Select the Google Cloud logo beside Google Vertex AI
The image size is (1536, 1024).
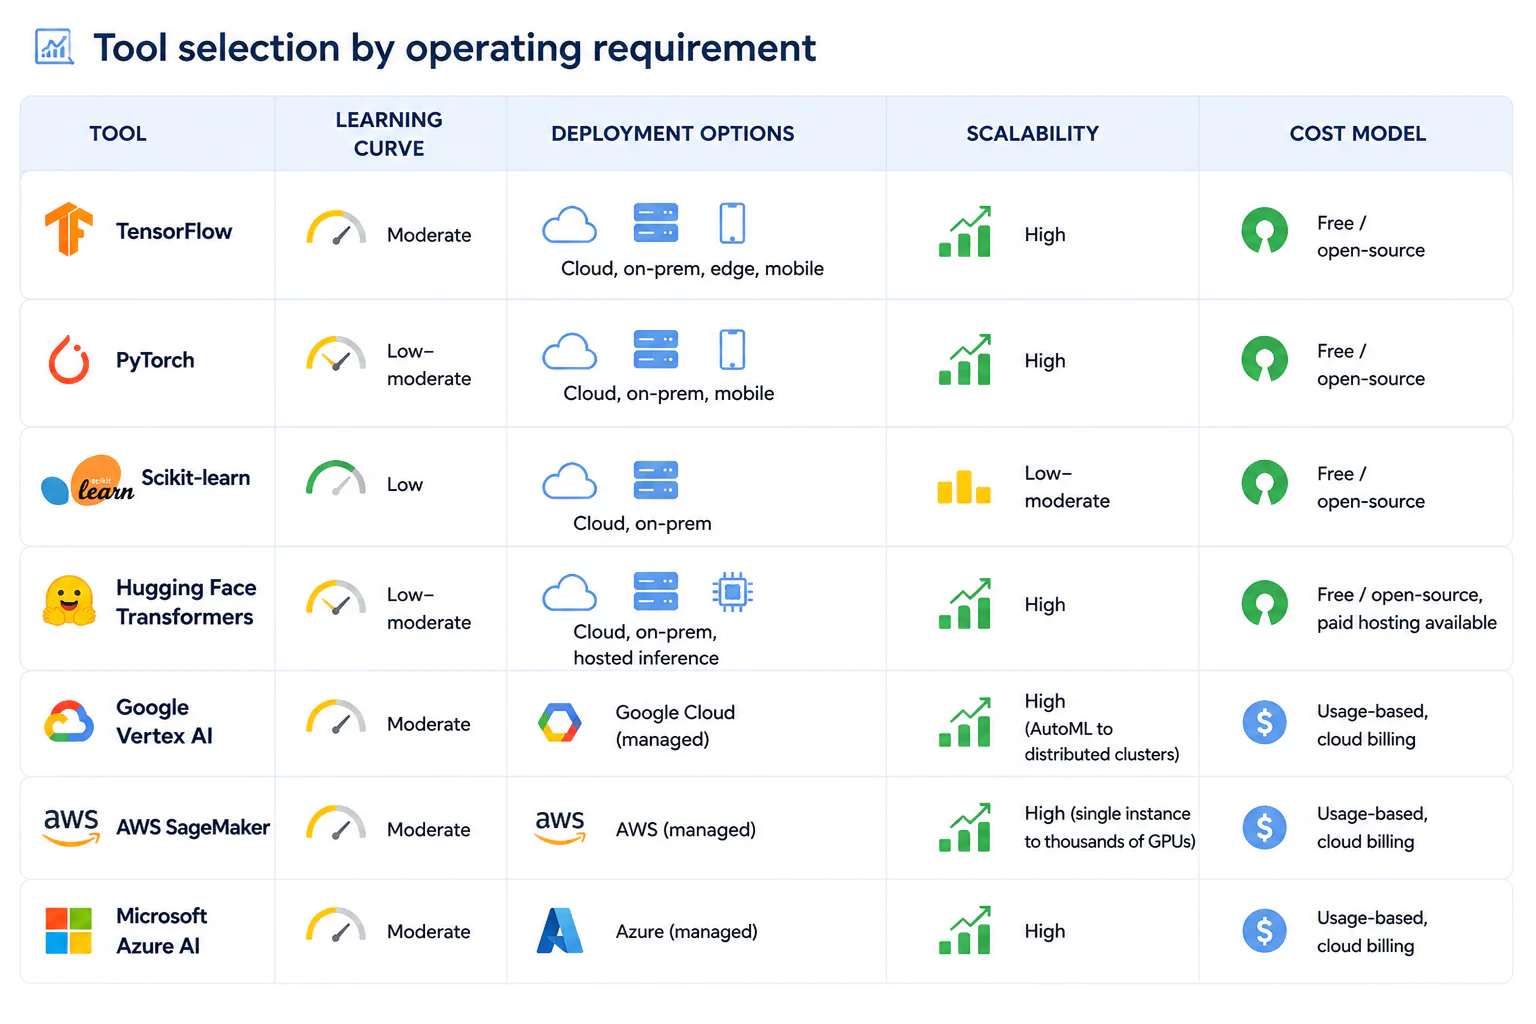69,721
